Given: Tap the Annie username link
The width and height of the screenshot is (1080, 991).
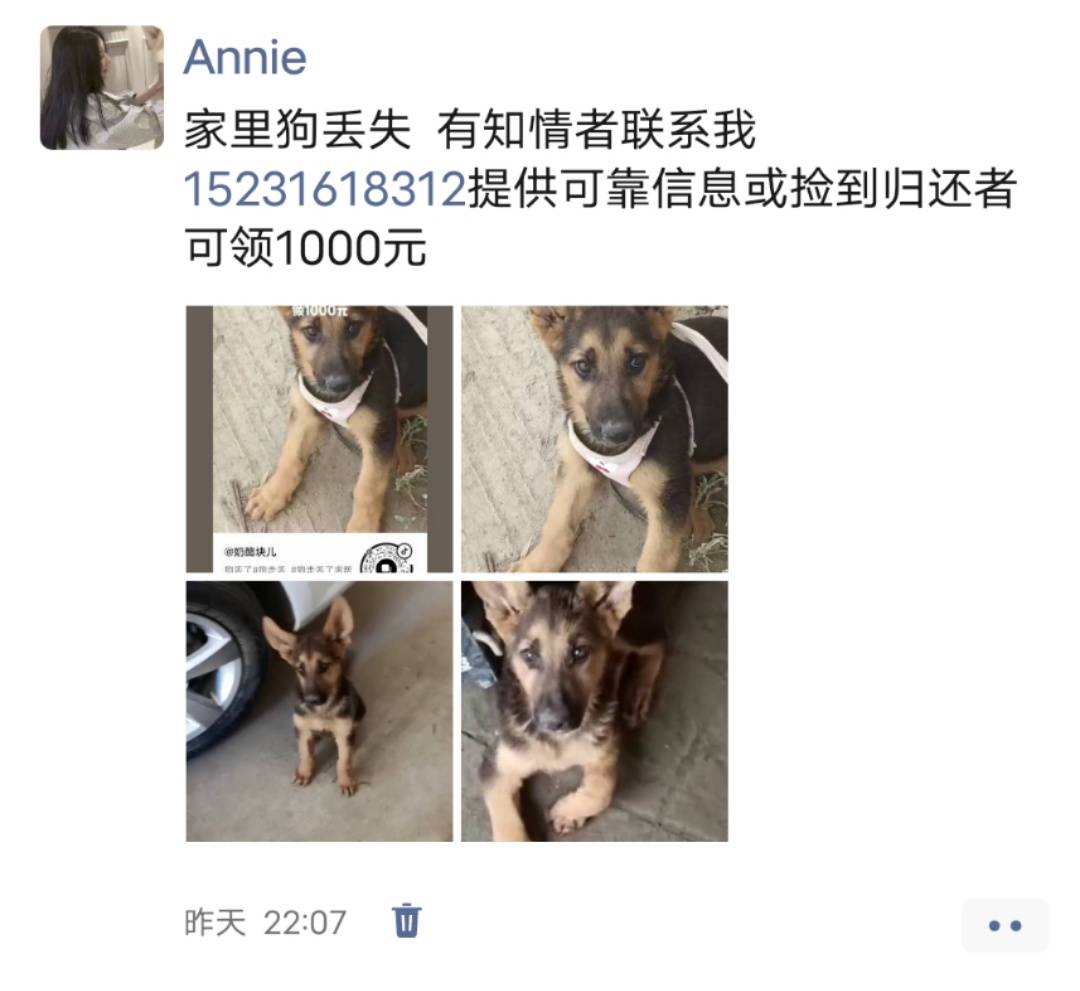Looking at the screenshot, I should (x=245, y=57).
